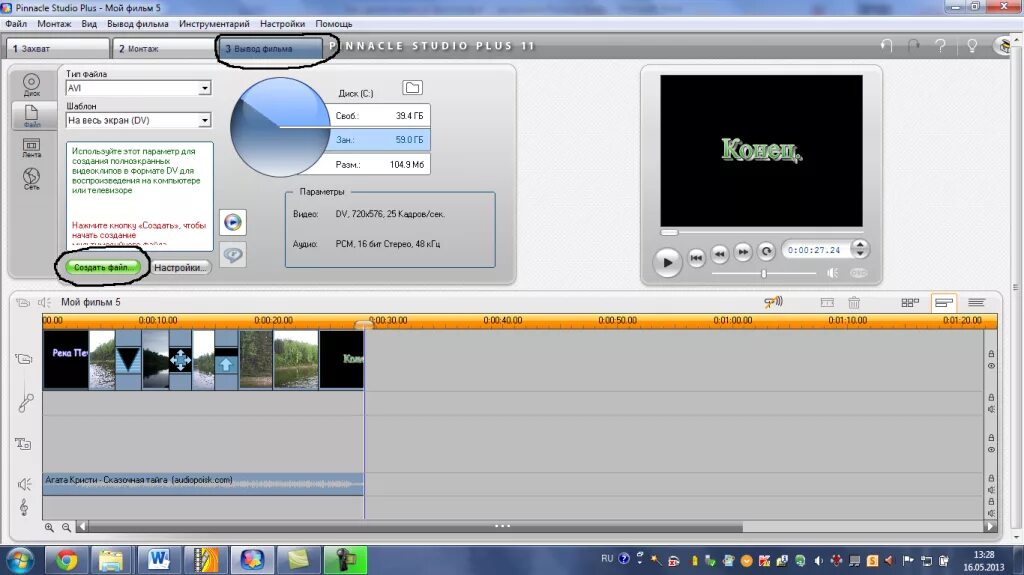Screen dimensions: 1024x575
Task: Click the timeline horizontal scrollbar
Action: (415, 527)
